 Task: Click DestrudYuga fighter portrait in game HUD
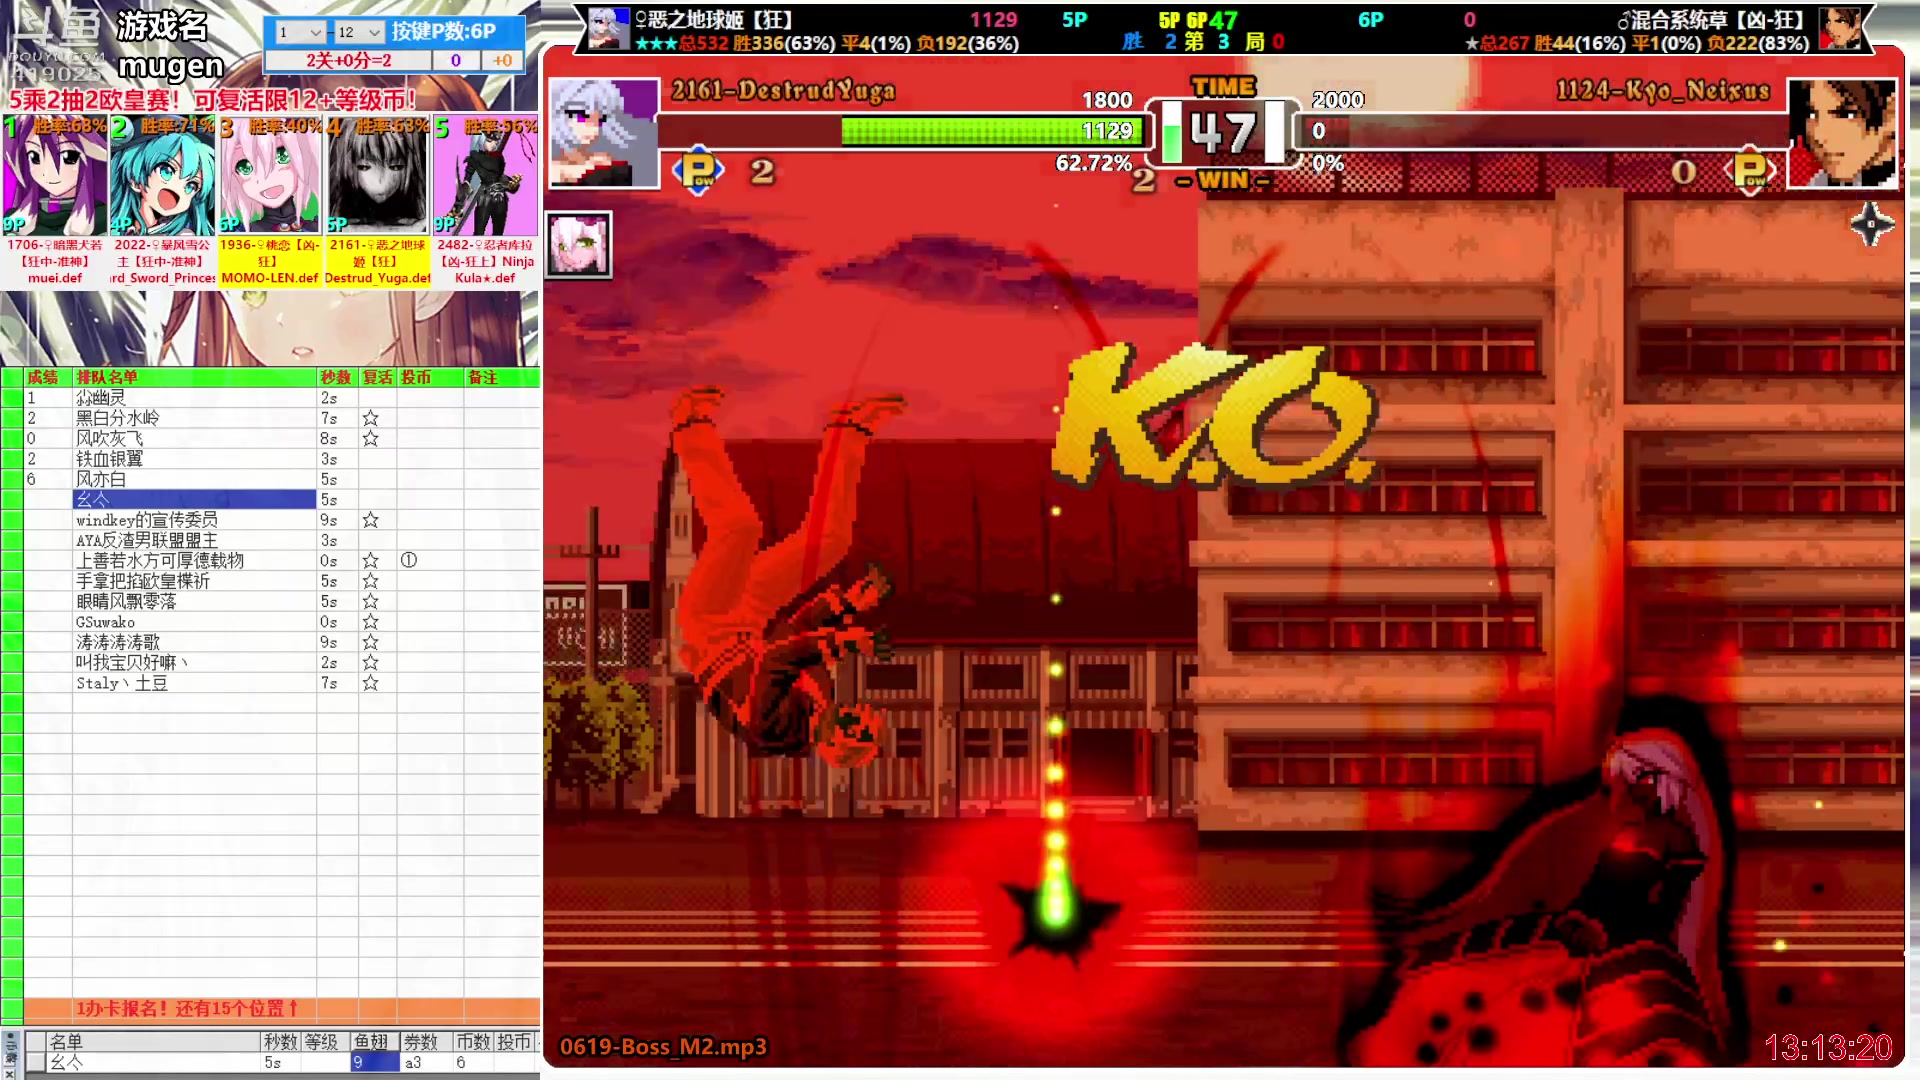tap(603, 133)
